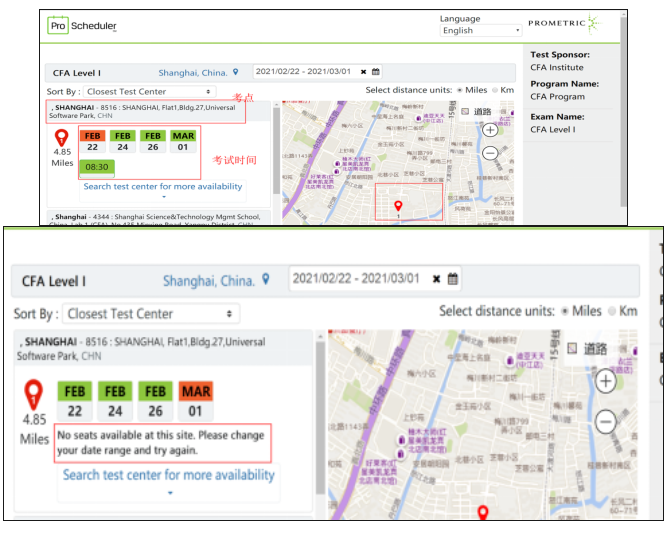The width and height of the screenshot is (667, 537).
Task: Toggle the 道路 map type in lower map
Action: (x=588, y=348)
